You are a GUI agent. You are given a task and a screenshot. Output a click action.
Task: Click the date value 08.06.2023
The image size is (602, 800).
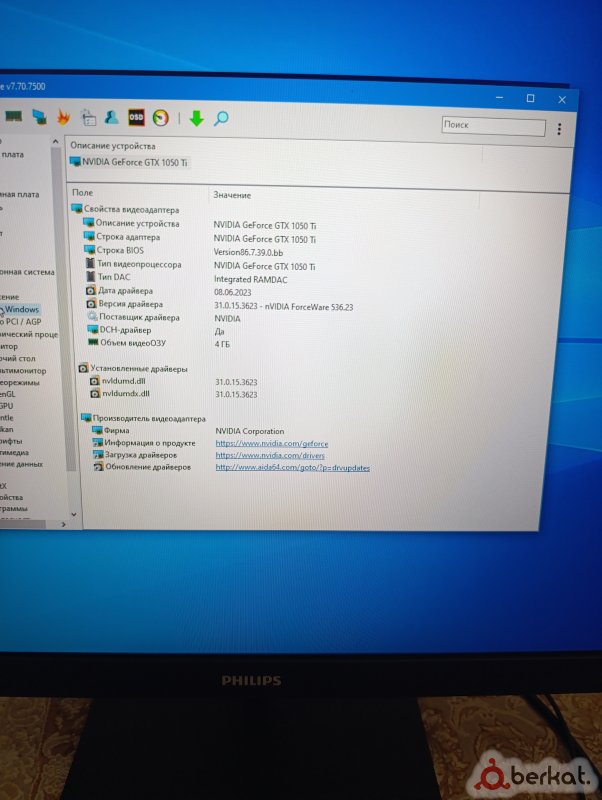coord(233,292)
